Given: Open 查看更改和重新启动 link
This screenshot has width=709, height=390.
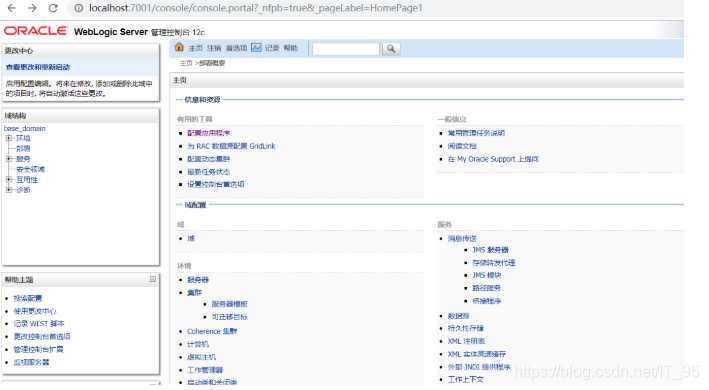Looking at the screenshot, I should pyautogui.click(x=38, y=67).
